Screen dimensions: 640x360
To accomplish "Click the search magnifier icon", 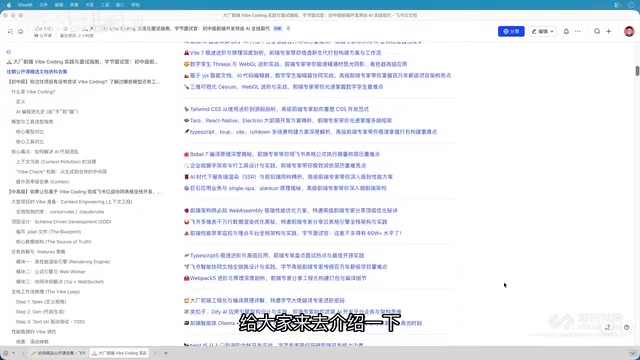I will click(597, 31).
